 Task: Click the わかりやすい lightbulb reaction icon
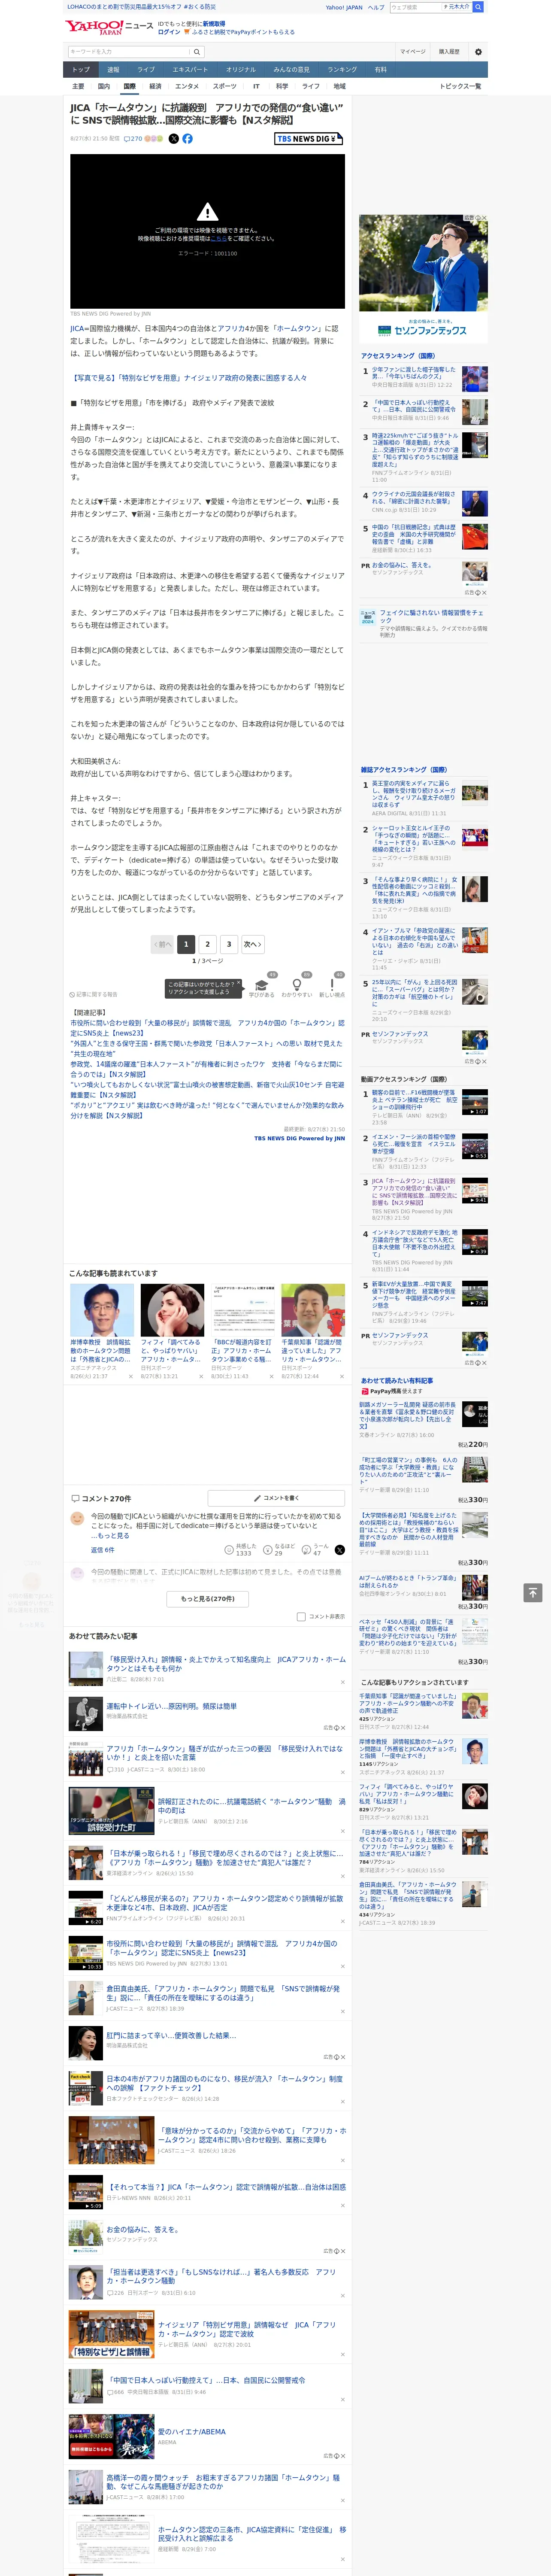pyautogui.click(x=296, y=984)
